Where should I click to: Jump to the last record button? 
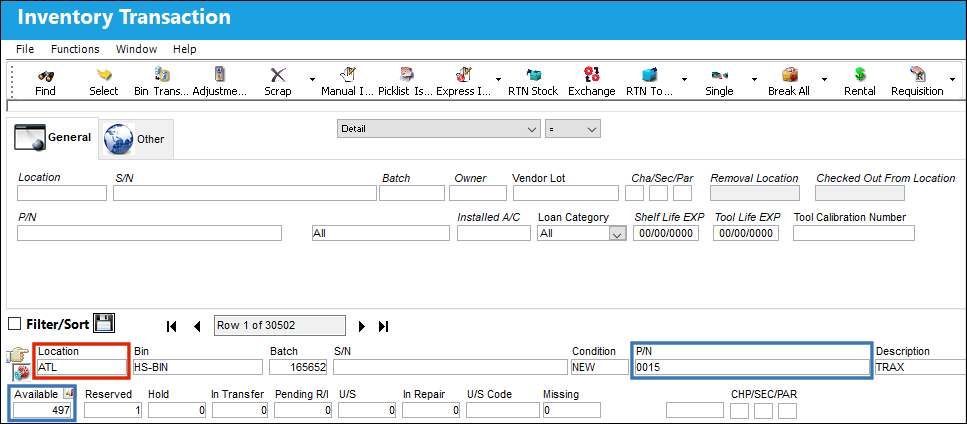[x=384, y=326]
